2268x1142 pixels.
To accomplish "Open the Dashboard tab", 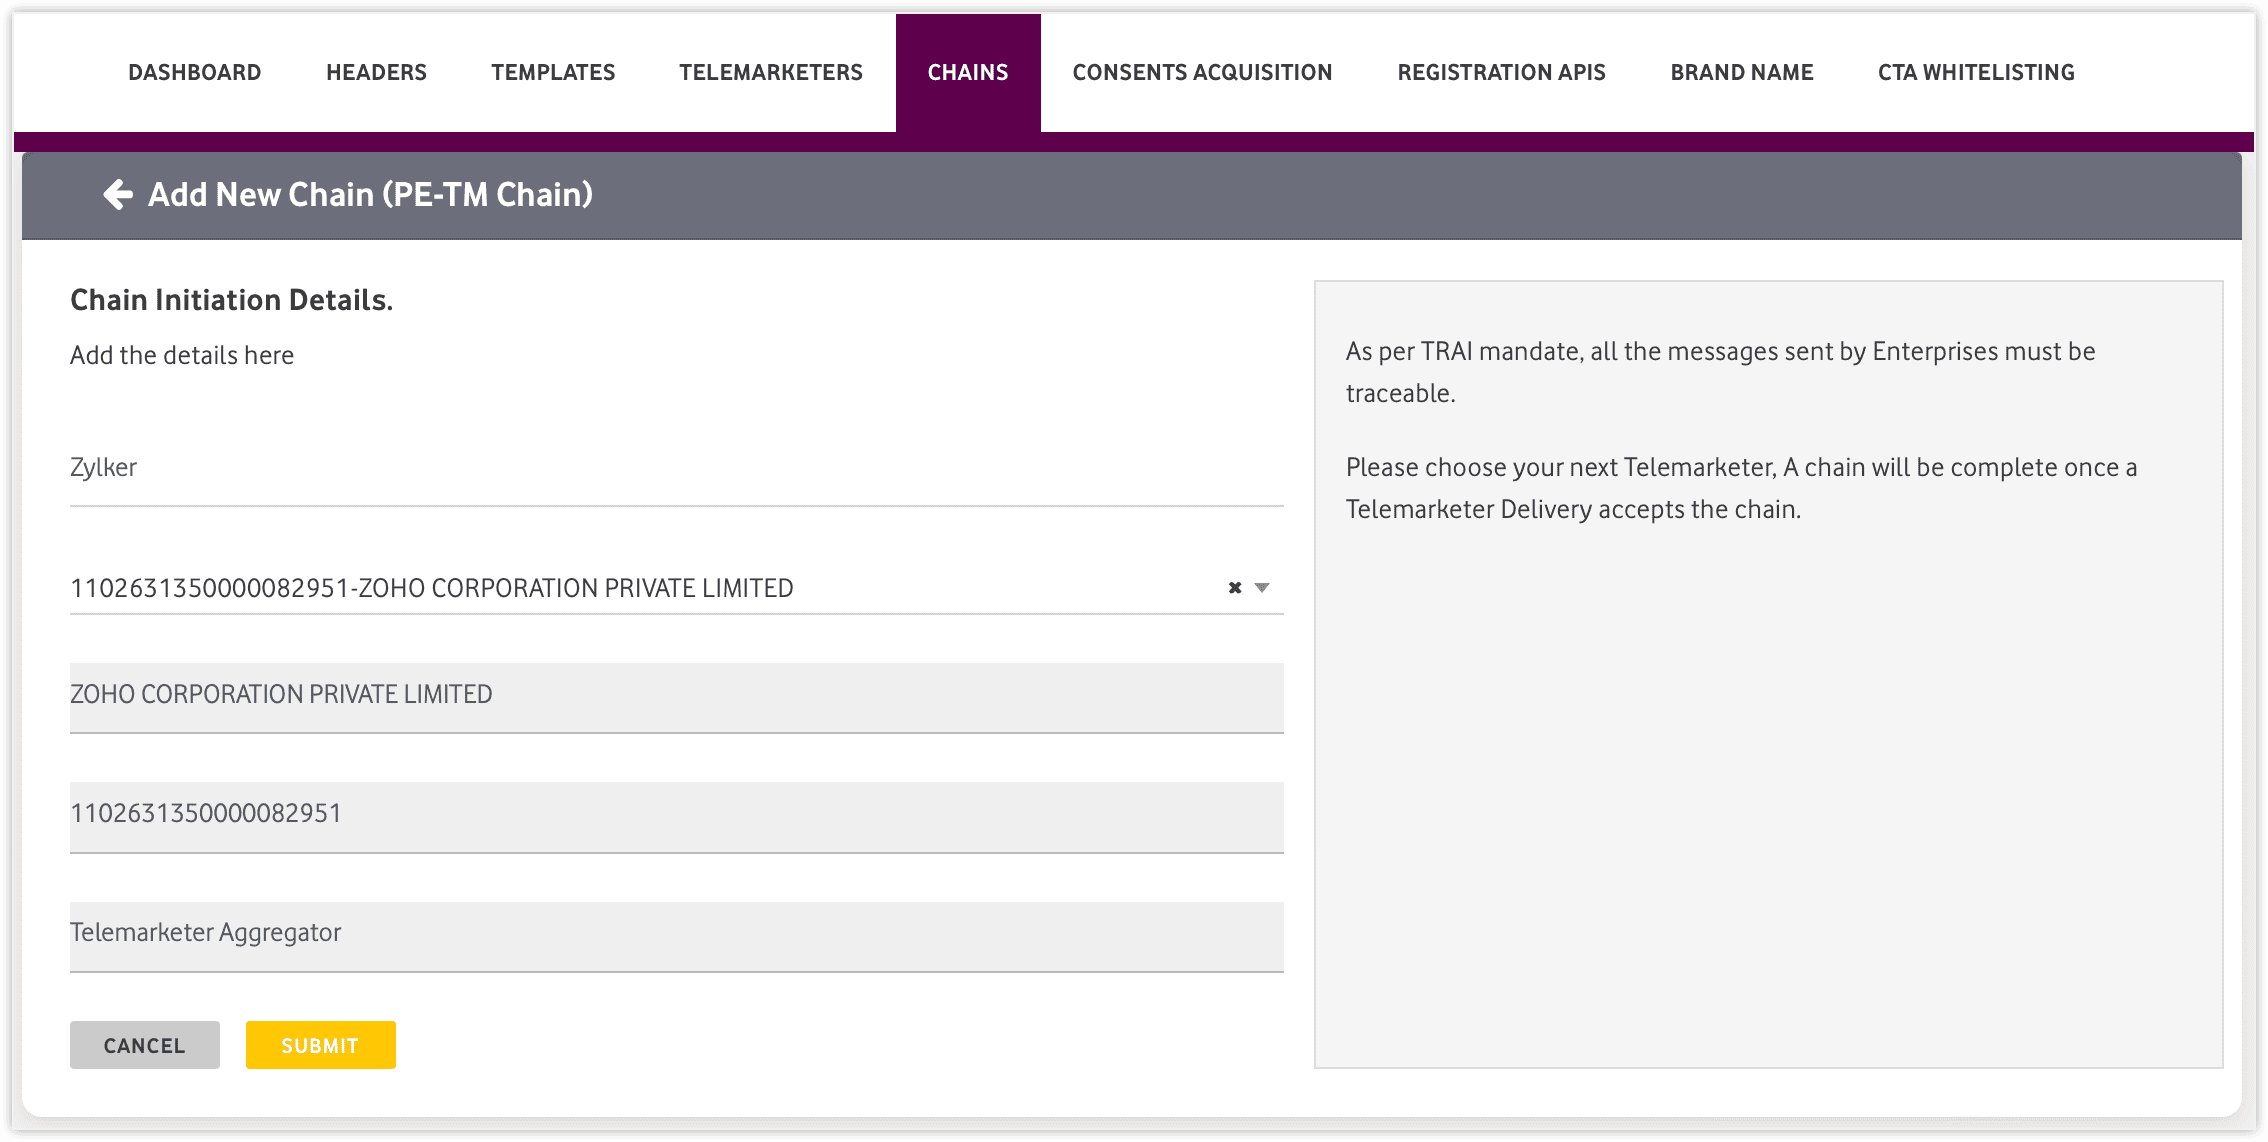I will click(x=195, y=72).
